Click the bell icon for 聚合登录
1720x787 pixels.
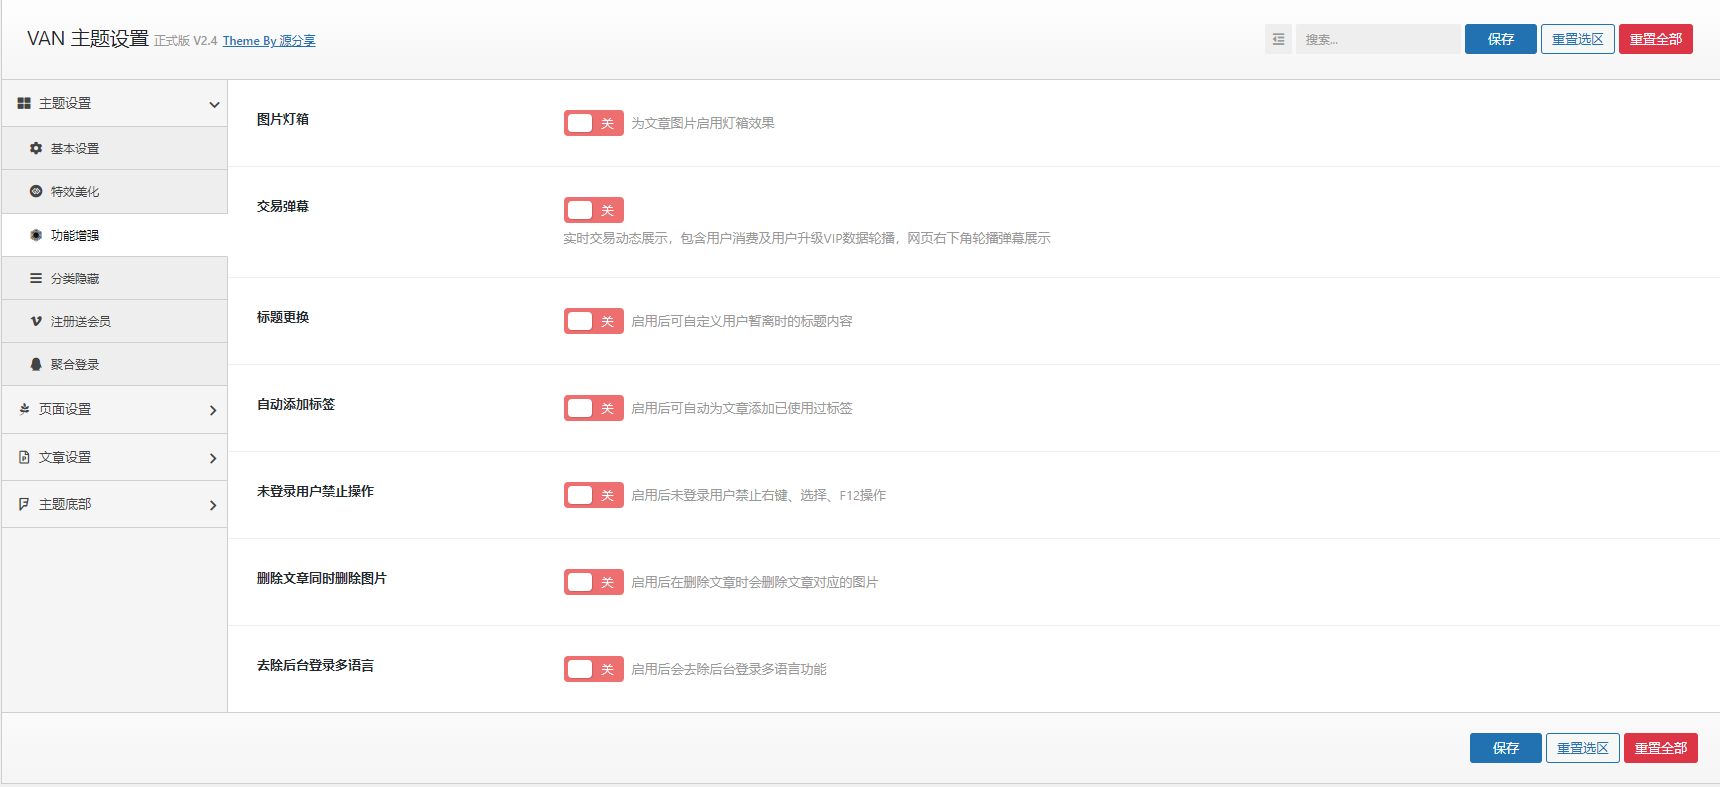[36, 364]
